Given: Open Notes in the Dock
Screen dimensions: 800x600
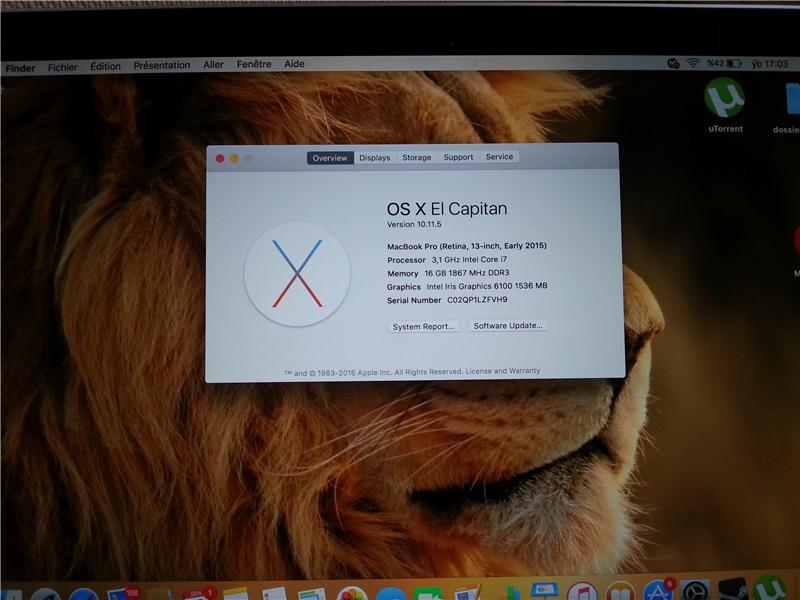Looking at the screenshot, I should point(235,593).
